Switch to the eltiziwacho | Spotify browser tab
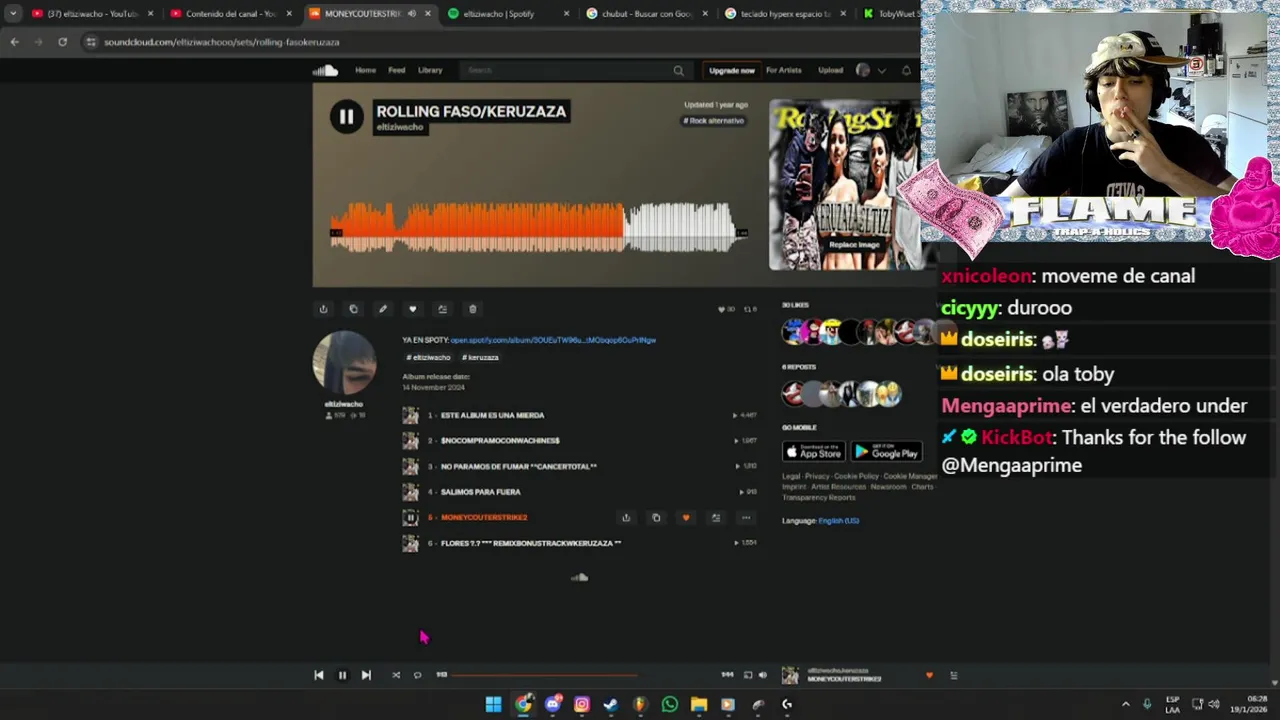 [x=507, y=14]
